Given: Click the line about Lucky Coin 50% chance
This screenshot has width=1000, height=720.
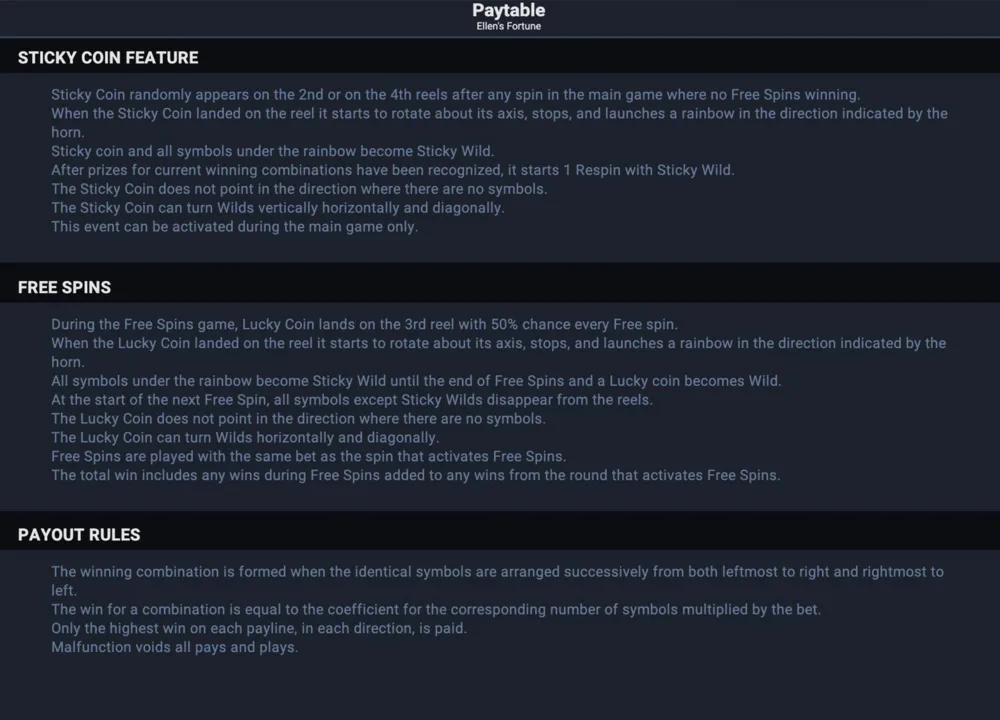Looking at the screenshot, I should click(x=364, y=324).
